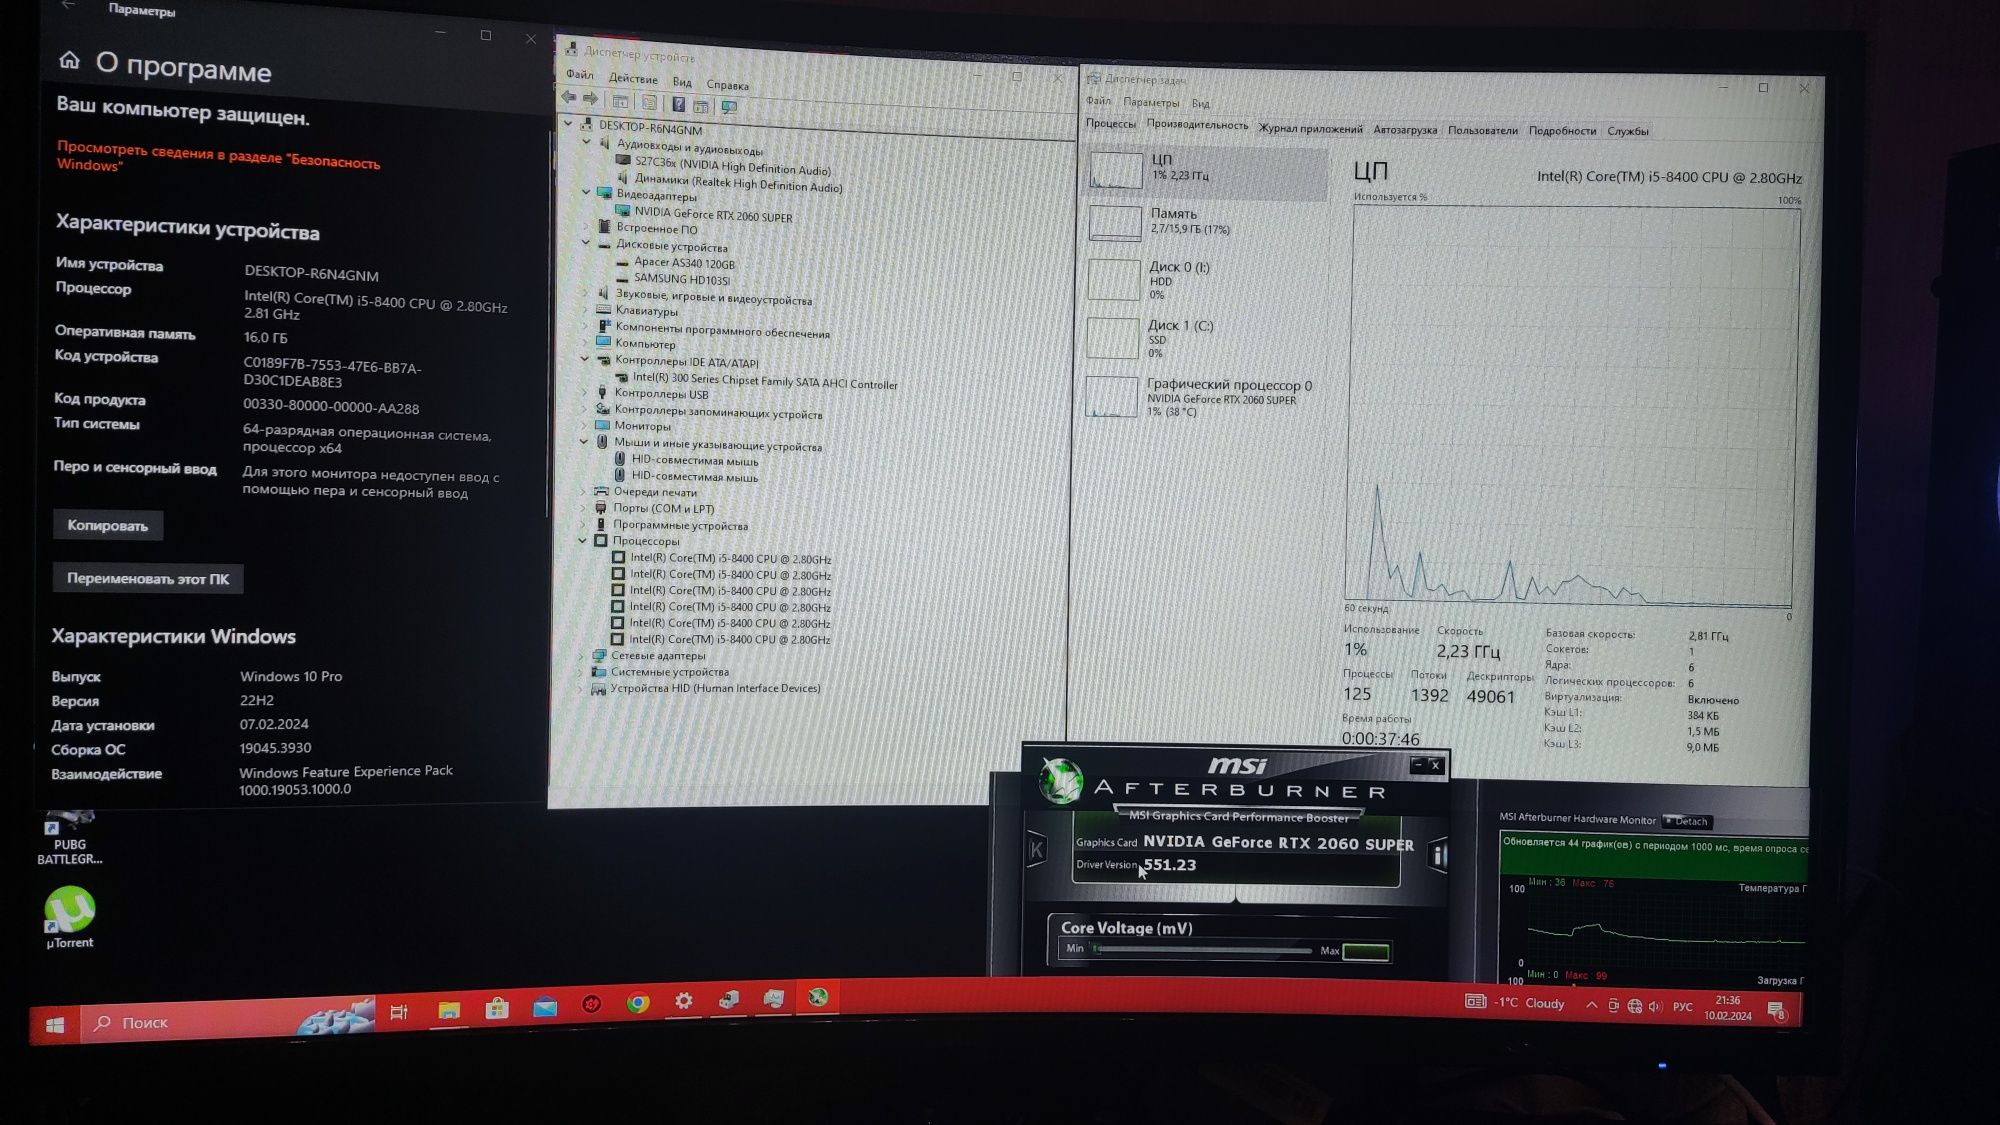
Task: Open the -1°C Cloudy weather widget
Action: pos(1516,1003)
